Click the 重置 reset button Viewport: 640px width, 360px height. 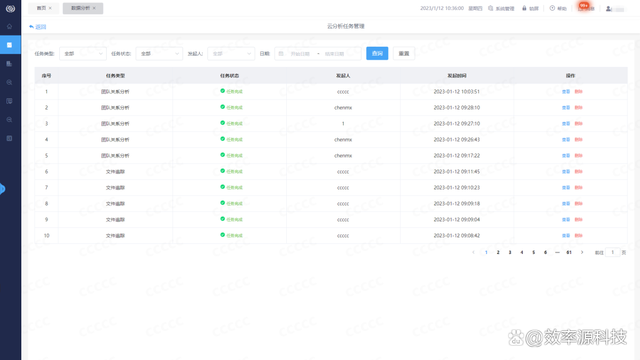pyautogui.click(x=404, y=53)
